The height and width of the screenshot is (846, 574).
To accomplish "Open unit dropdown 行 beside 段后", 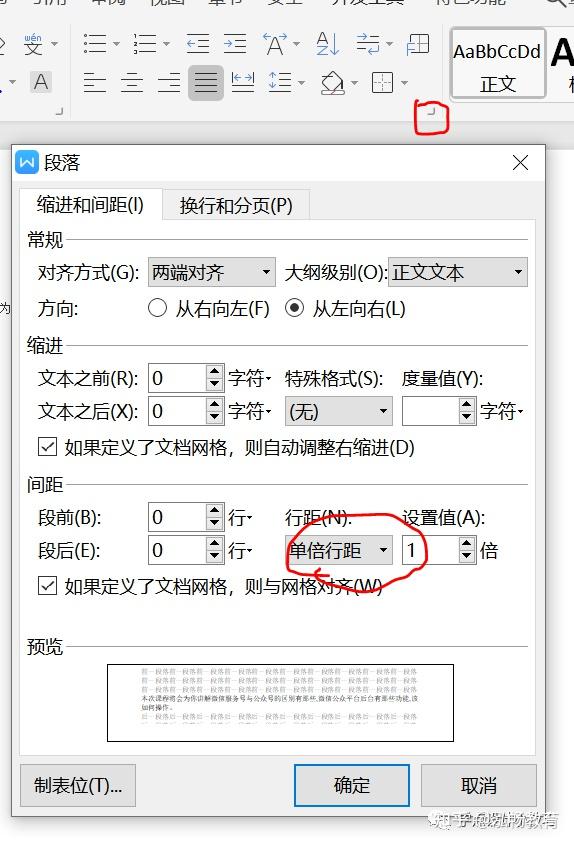I will pyautogui.click(x=240, y=550).
